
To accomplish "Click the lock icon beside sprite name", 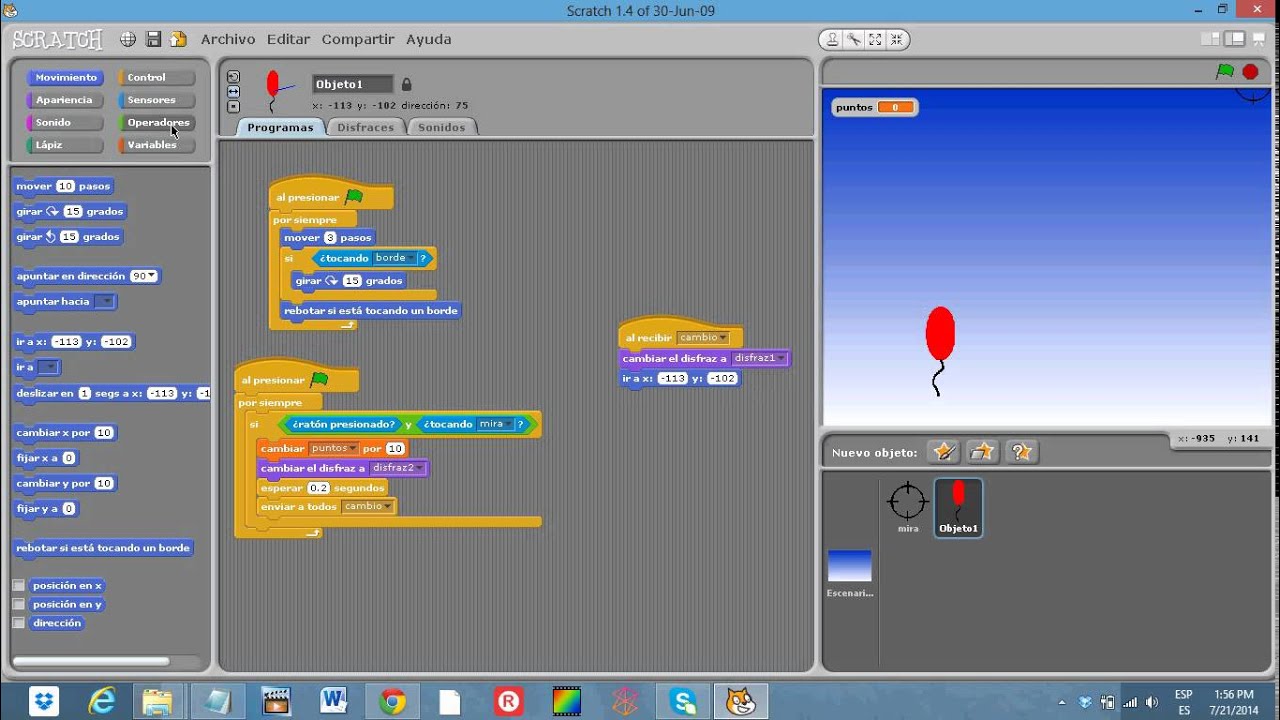I will click(x=406, y=85).
